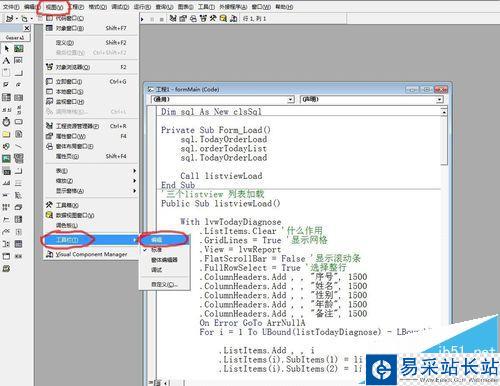500x386 pixels.
Task: Select the DirListBox folder icon in the toolbox
Action: tap(6, 134)
